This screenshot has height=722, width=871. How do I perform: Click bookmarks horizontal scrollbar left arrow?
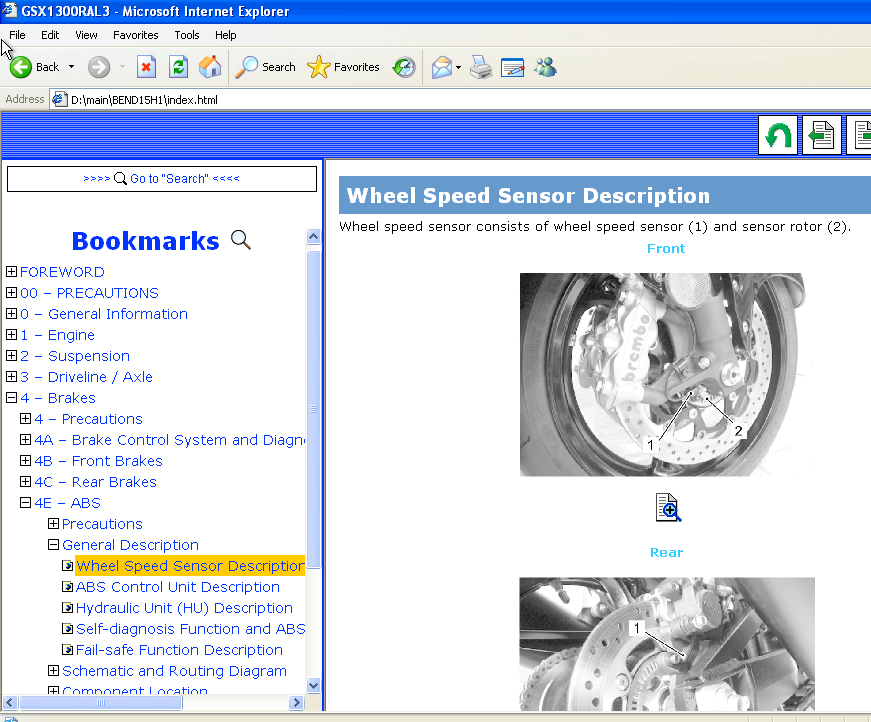tap(10, 703)
